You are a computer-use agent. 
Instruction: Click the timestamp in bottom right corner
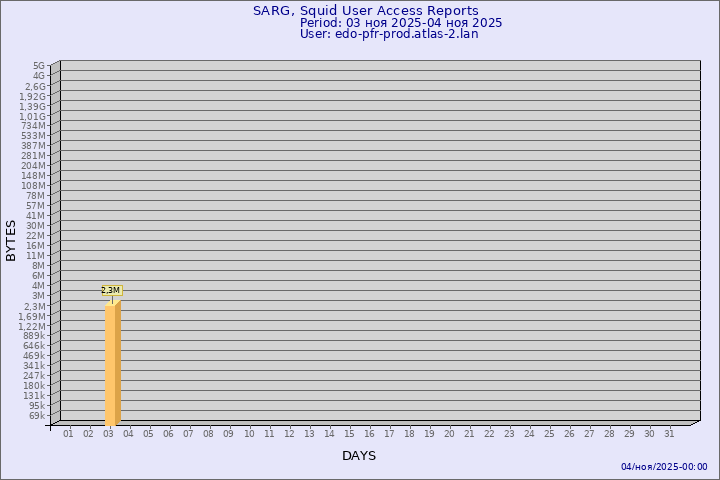pos(664,467)
